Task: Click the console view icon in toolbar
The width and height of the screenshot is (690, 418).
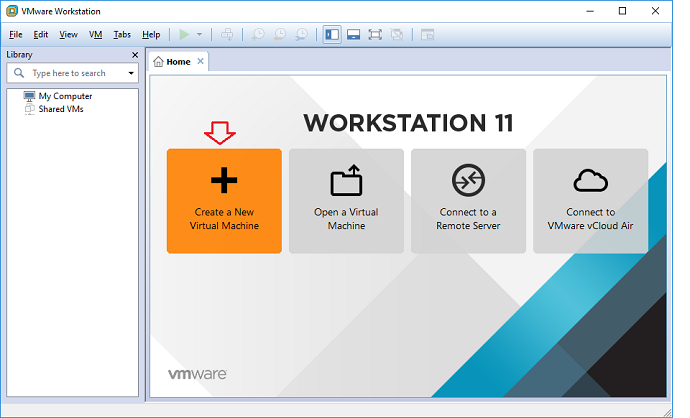Action: pos(427,34)
